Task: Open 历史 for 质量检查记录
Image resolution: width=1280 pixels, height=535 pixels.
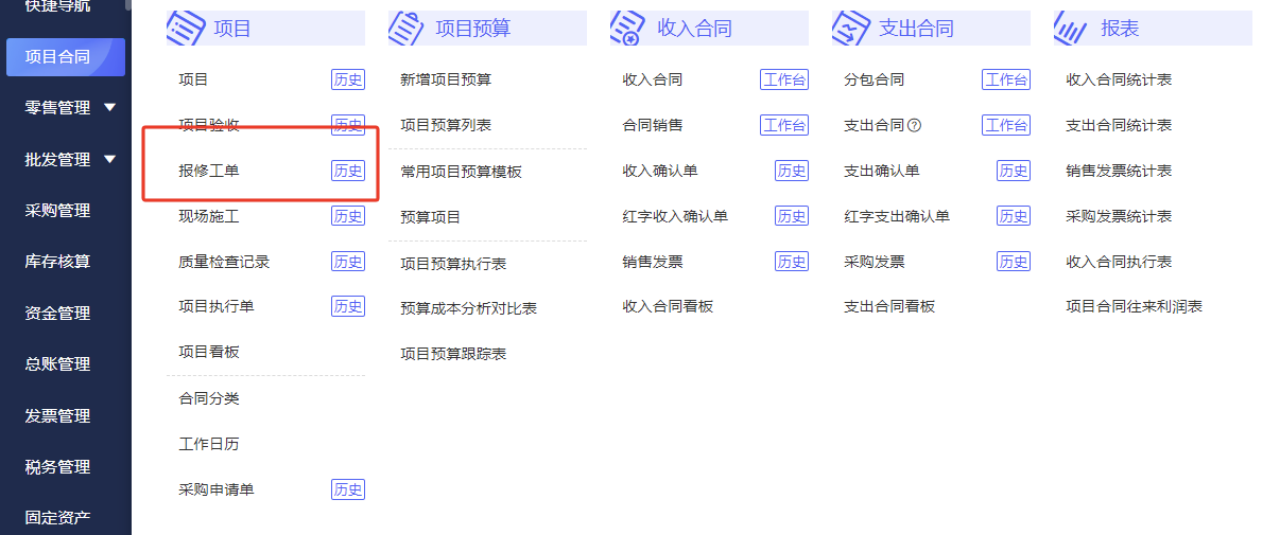Action: [x=348, y=262]
